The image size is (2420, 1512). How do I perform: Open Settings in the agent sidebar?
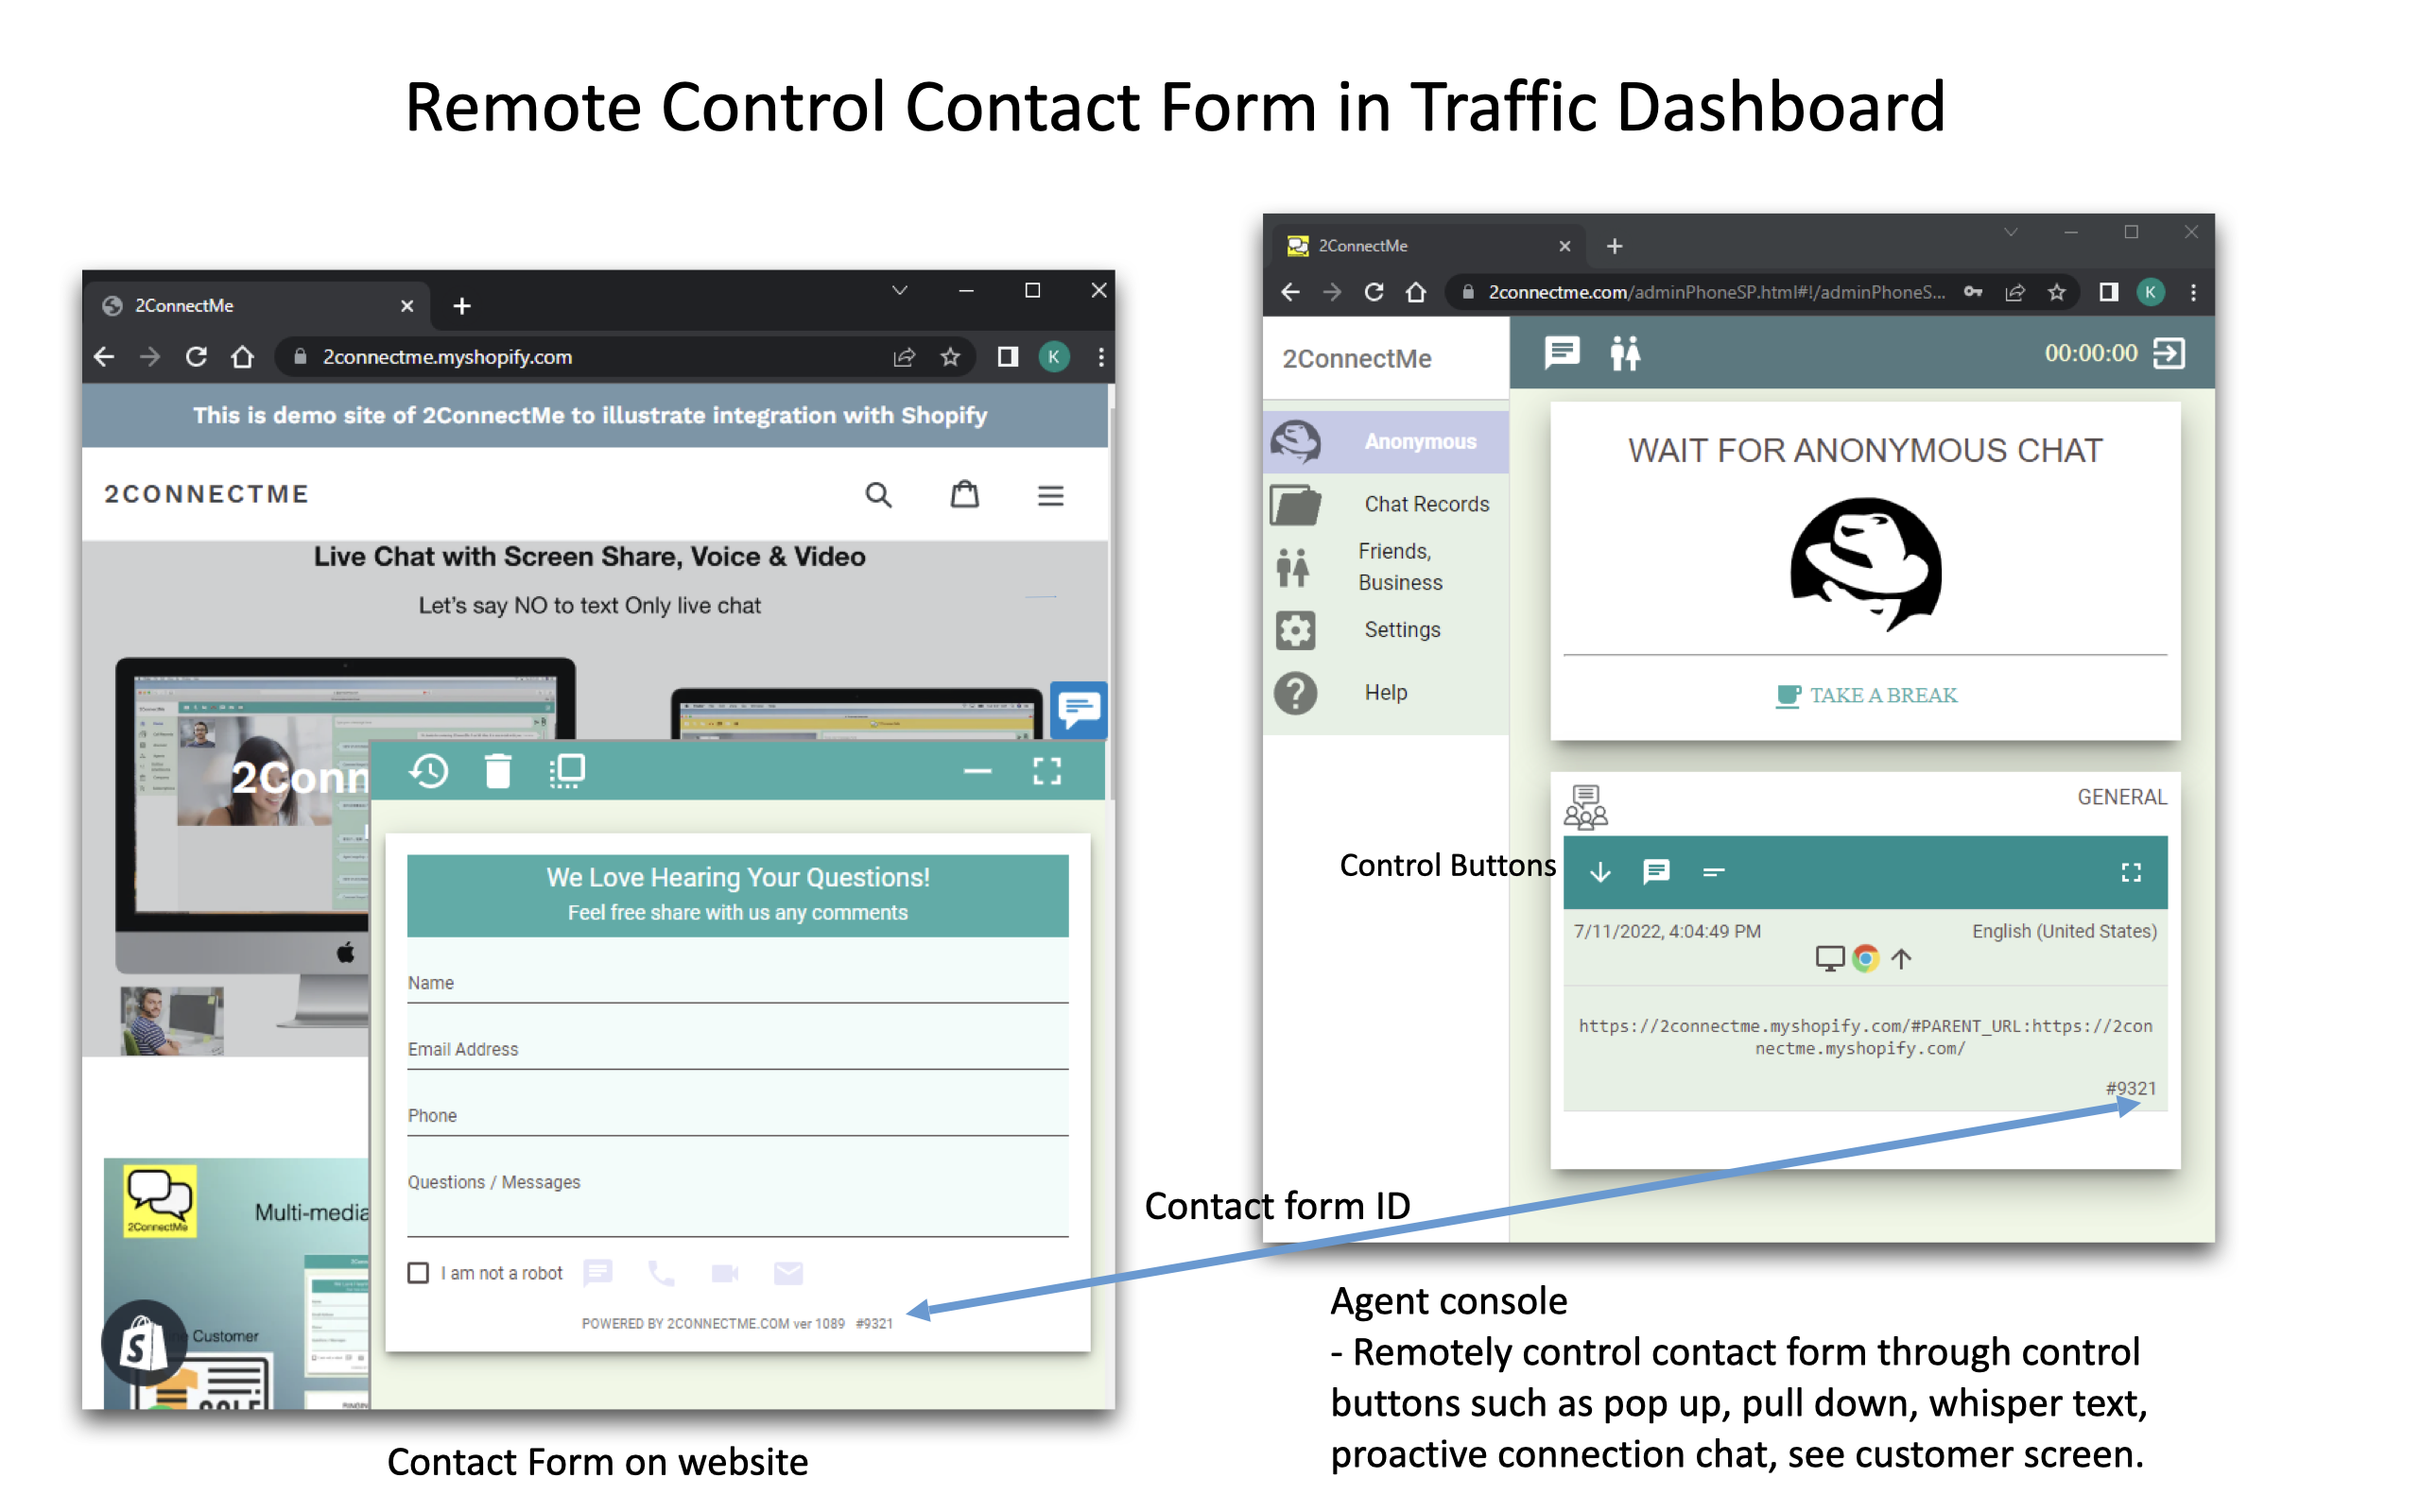click(x=1386, y=630)
